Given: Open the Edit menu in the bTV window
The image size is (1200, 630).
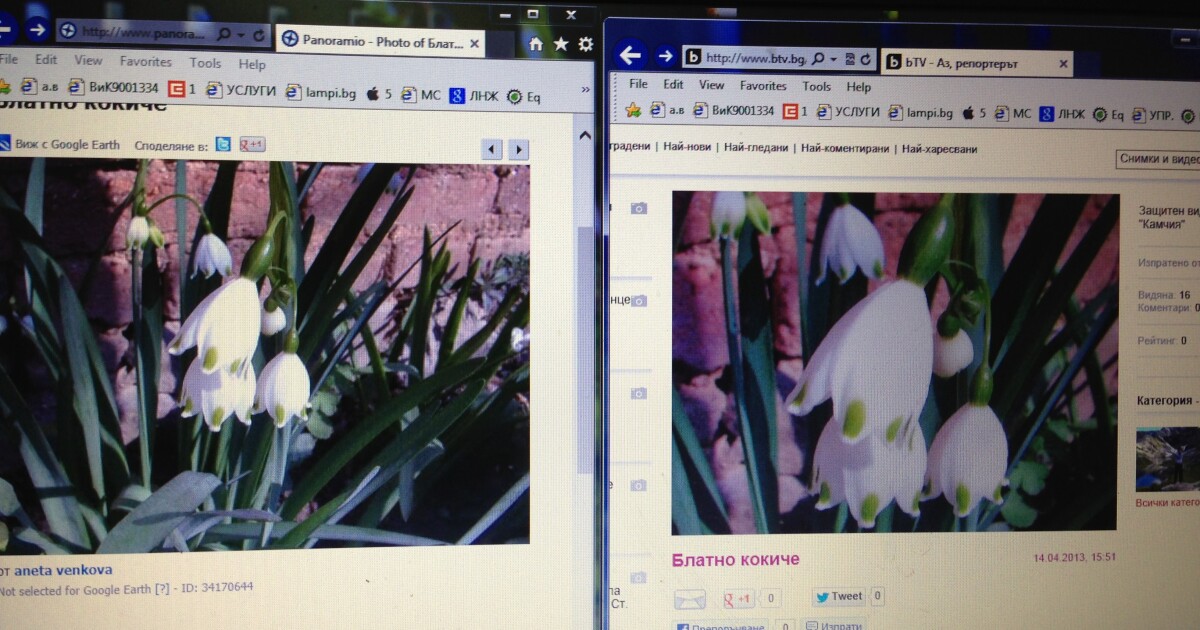Looking at the screenshot, I should pyautogui.click(x=674, y=85).
